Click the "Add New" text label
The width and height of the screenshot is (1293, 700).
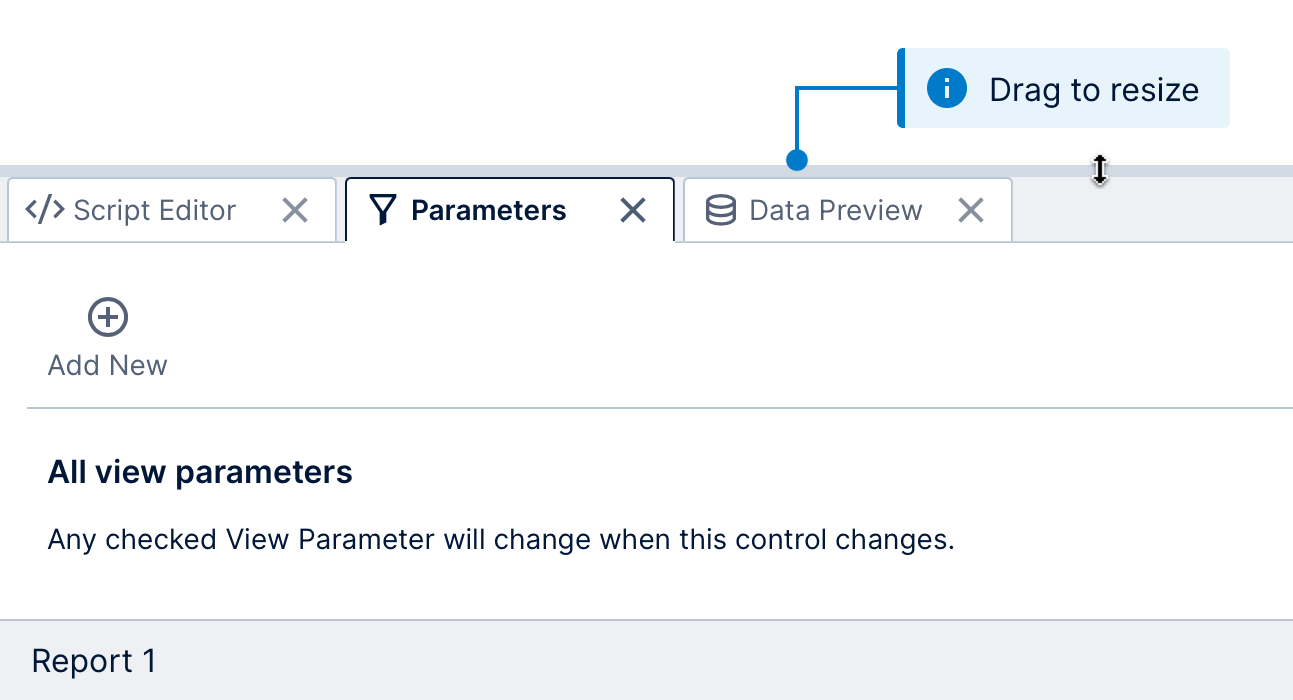(x=108, y=365)
